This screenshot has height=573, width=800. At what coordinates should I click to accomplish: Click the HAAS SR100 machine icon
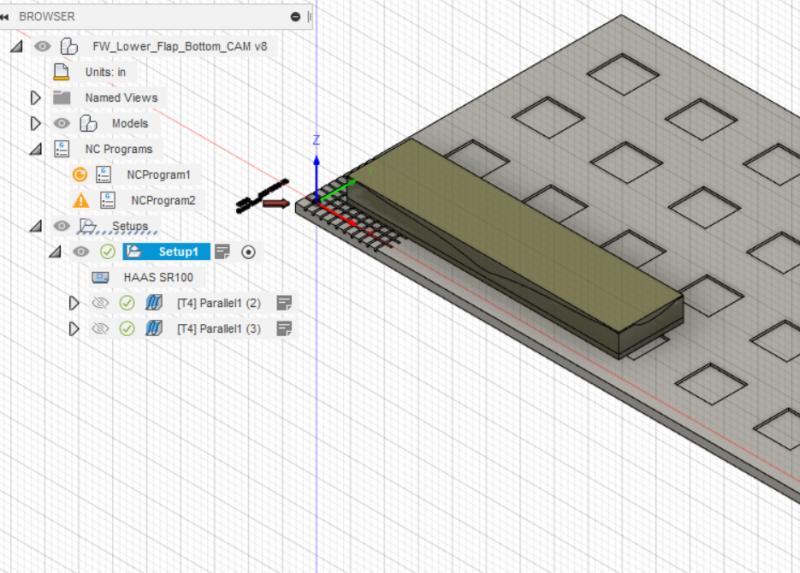(x=102, y=277)
